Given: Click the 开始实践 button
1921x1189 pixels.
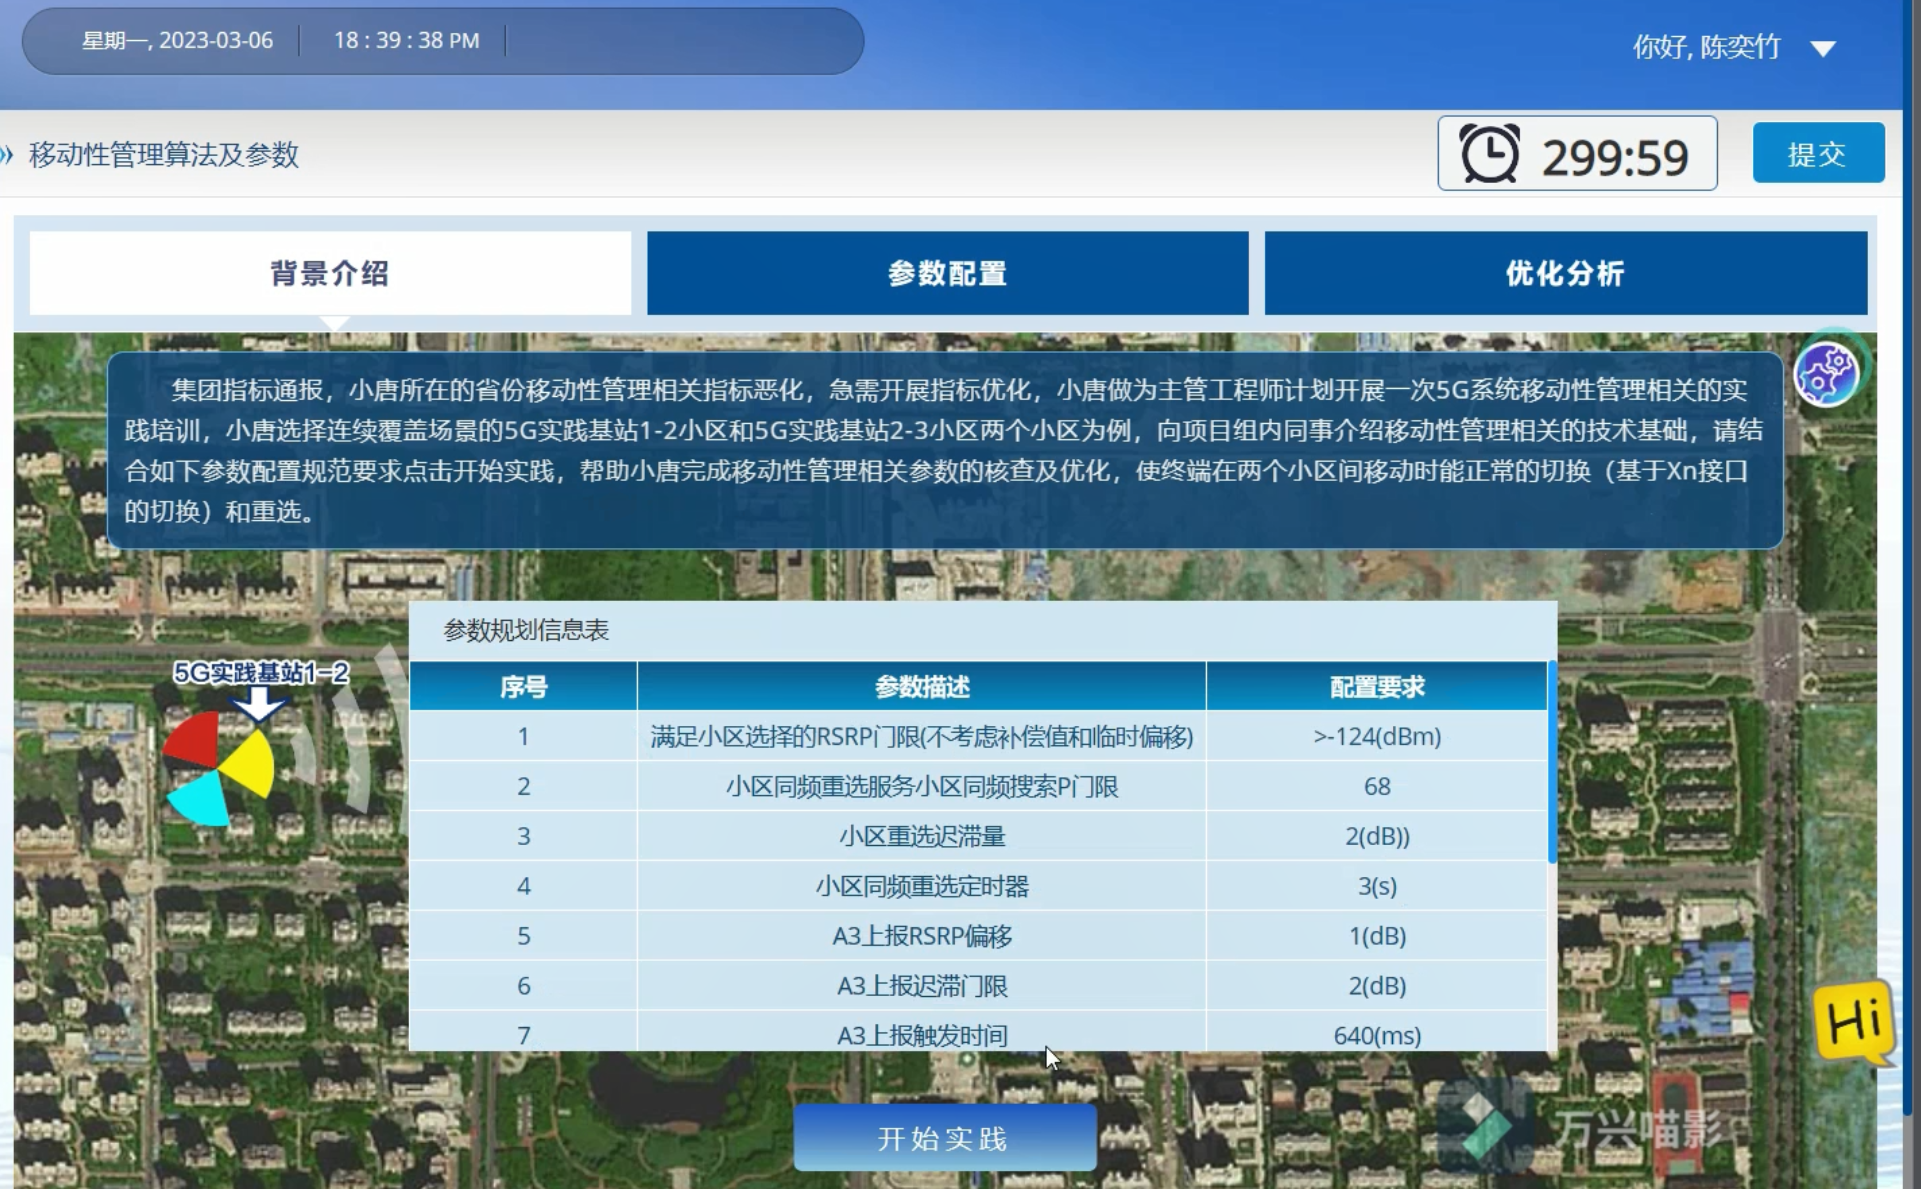Looking at the screenshot, I should tap(944, 1138).
